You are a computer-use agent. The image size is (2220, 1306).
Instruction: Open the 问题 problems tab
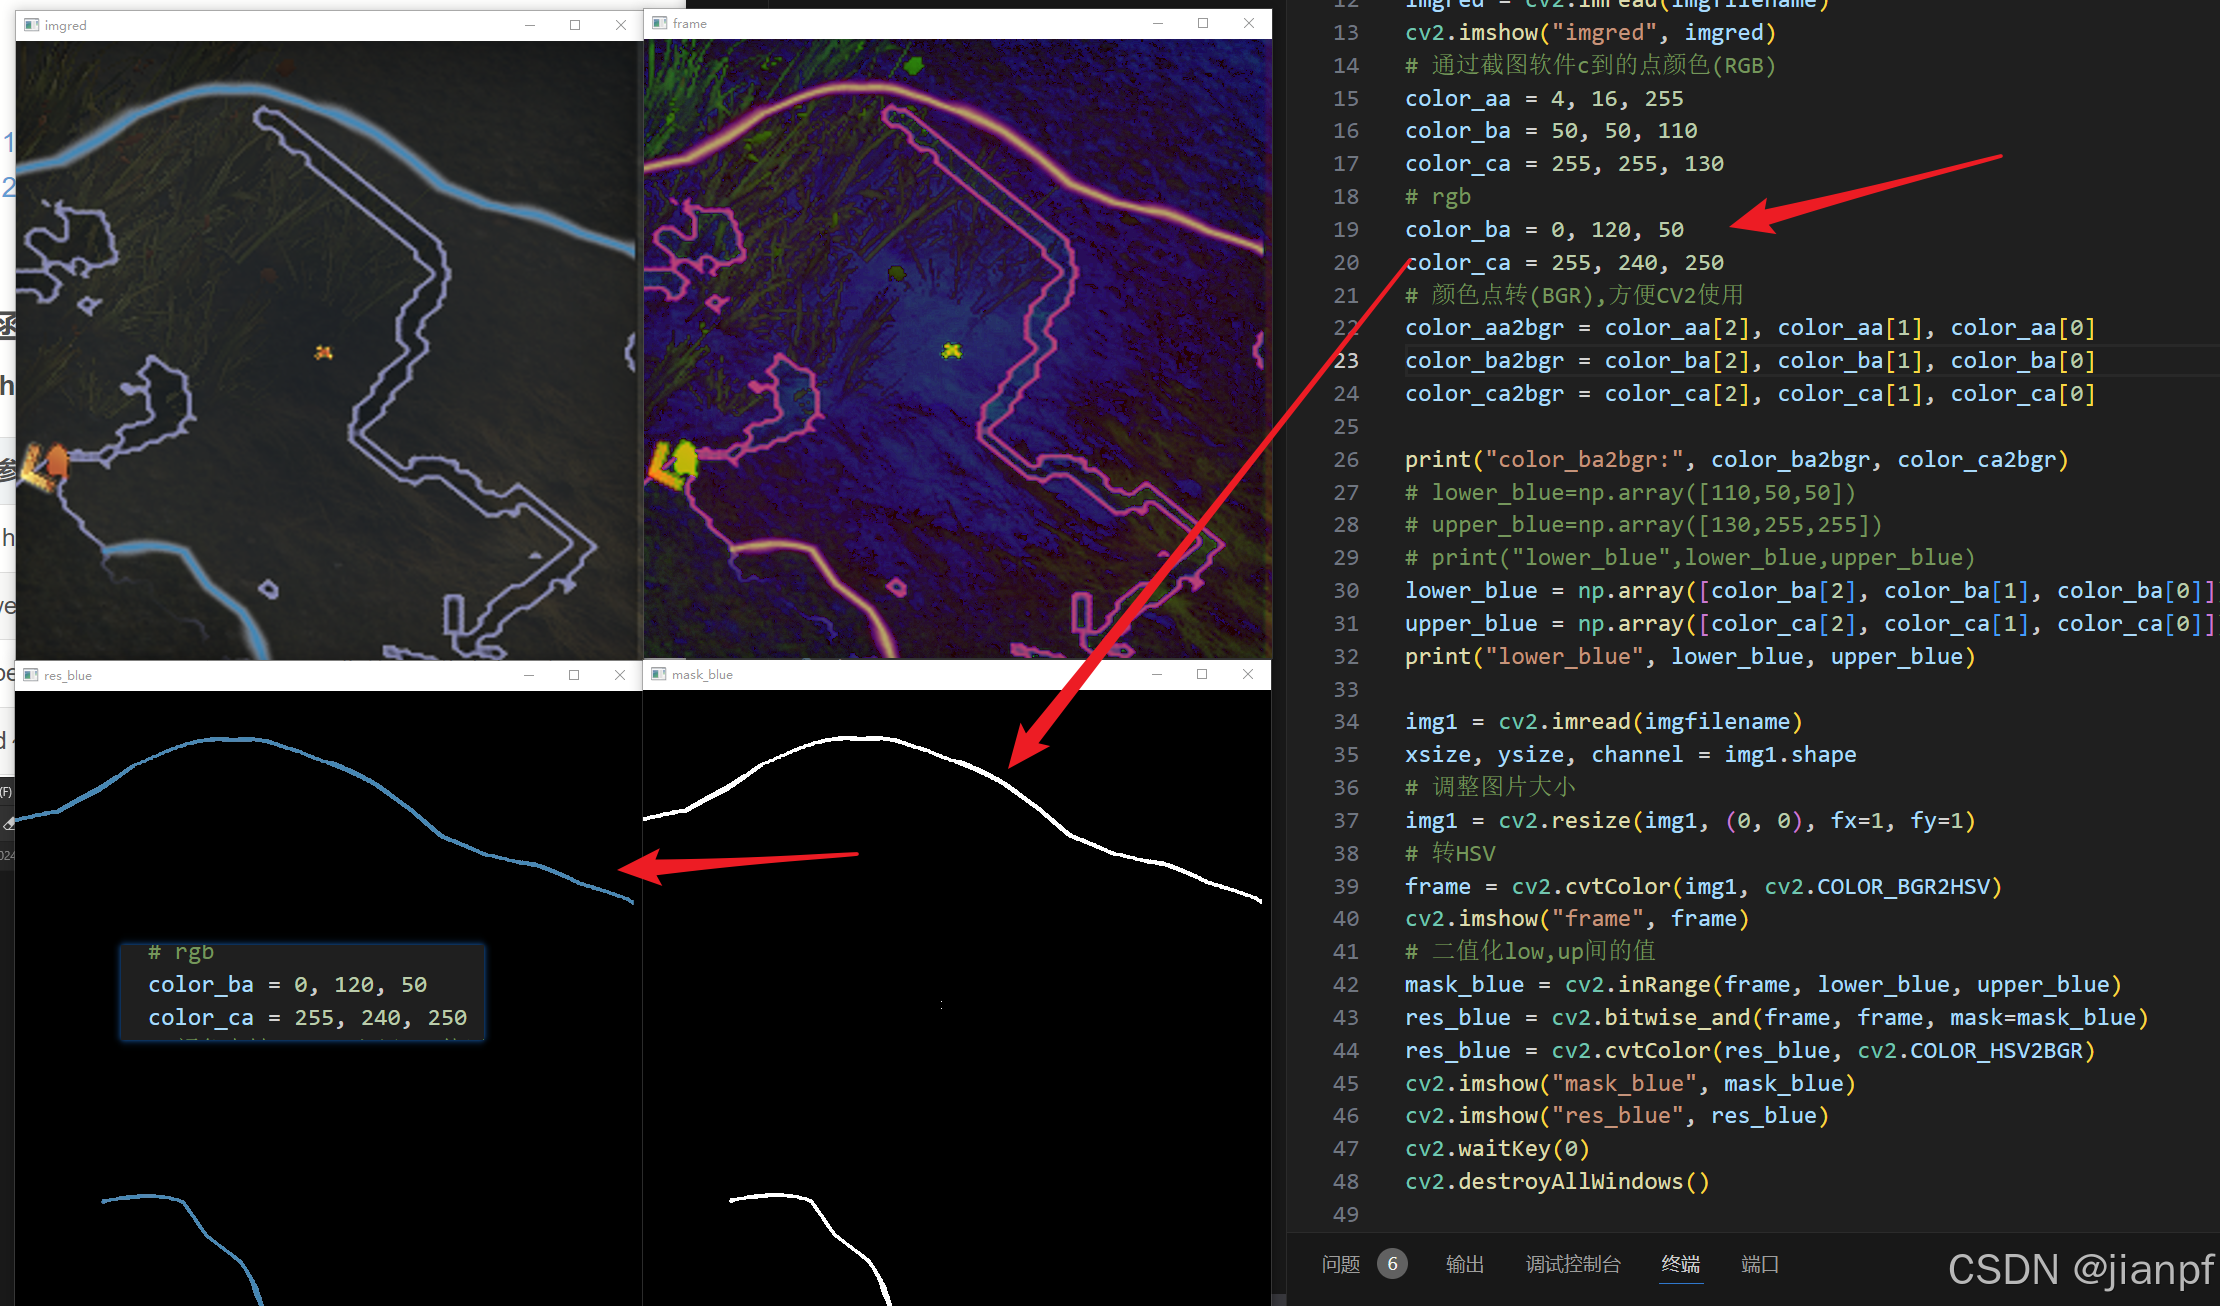(x=1341, y=1264)
